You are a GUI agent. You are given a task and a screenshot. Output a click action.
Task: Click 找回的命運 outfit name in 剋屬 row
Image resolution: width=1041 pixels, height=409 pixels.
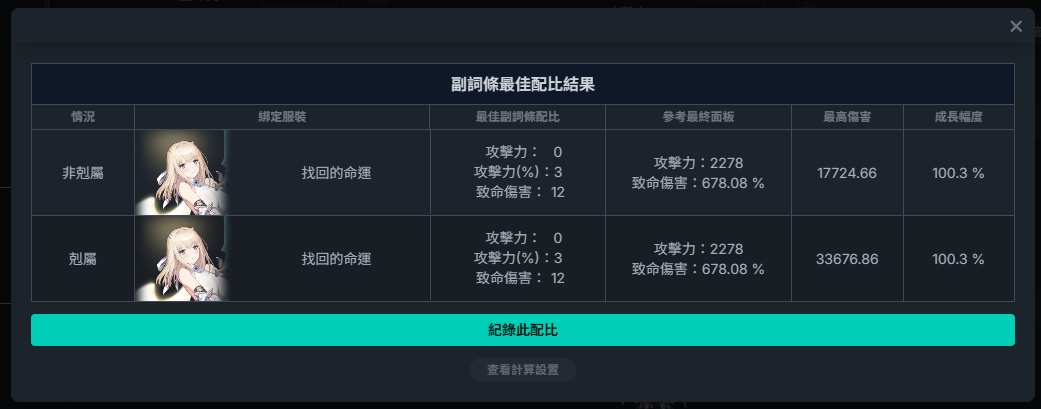(x=336, y=259)
